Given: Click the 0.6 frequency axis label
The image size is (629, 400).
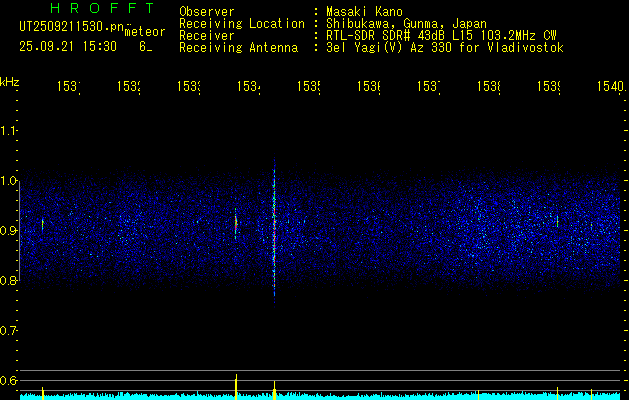Looking at the screenshot, I should click(x=8, y=380).
